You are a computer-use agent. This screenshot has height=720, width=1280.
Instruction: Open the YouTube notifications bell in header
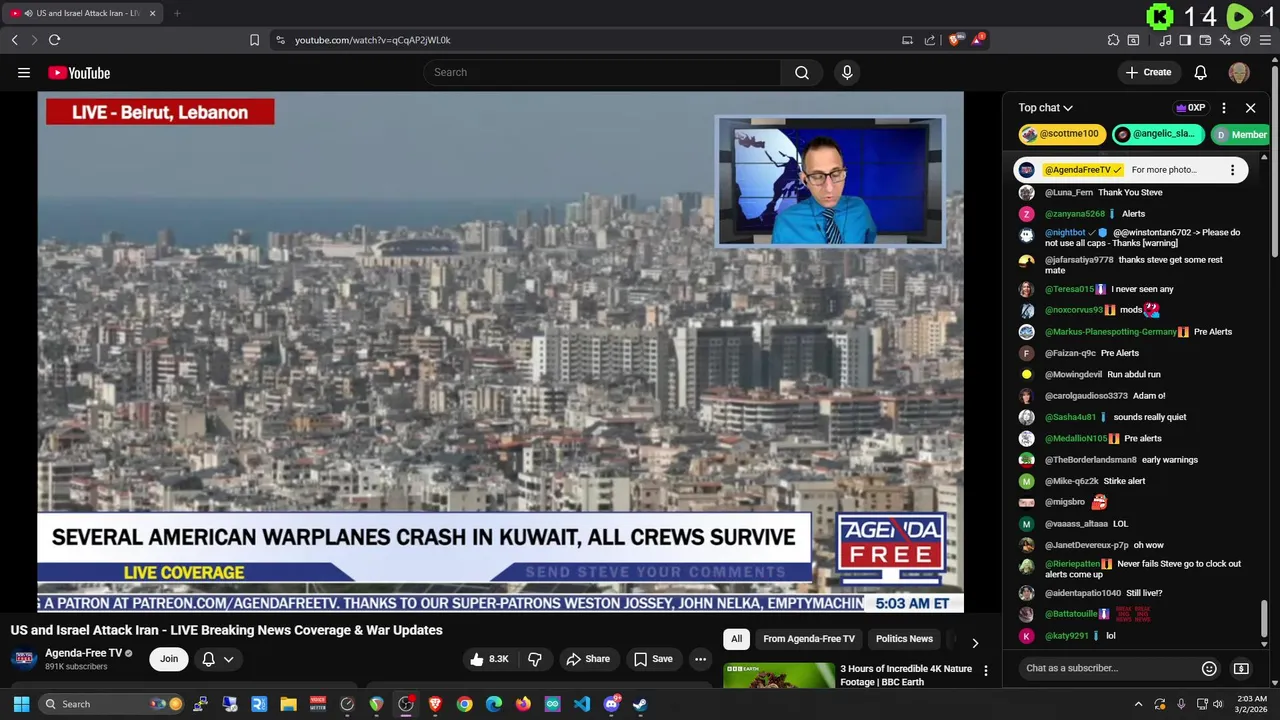(x=1201, y=72)
